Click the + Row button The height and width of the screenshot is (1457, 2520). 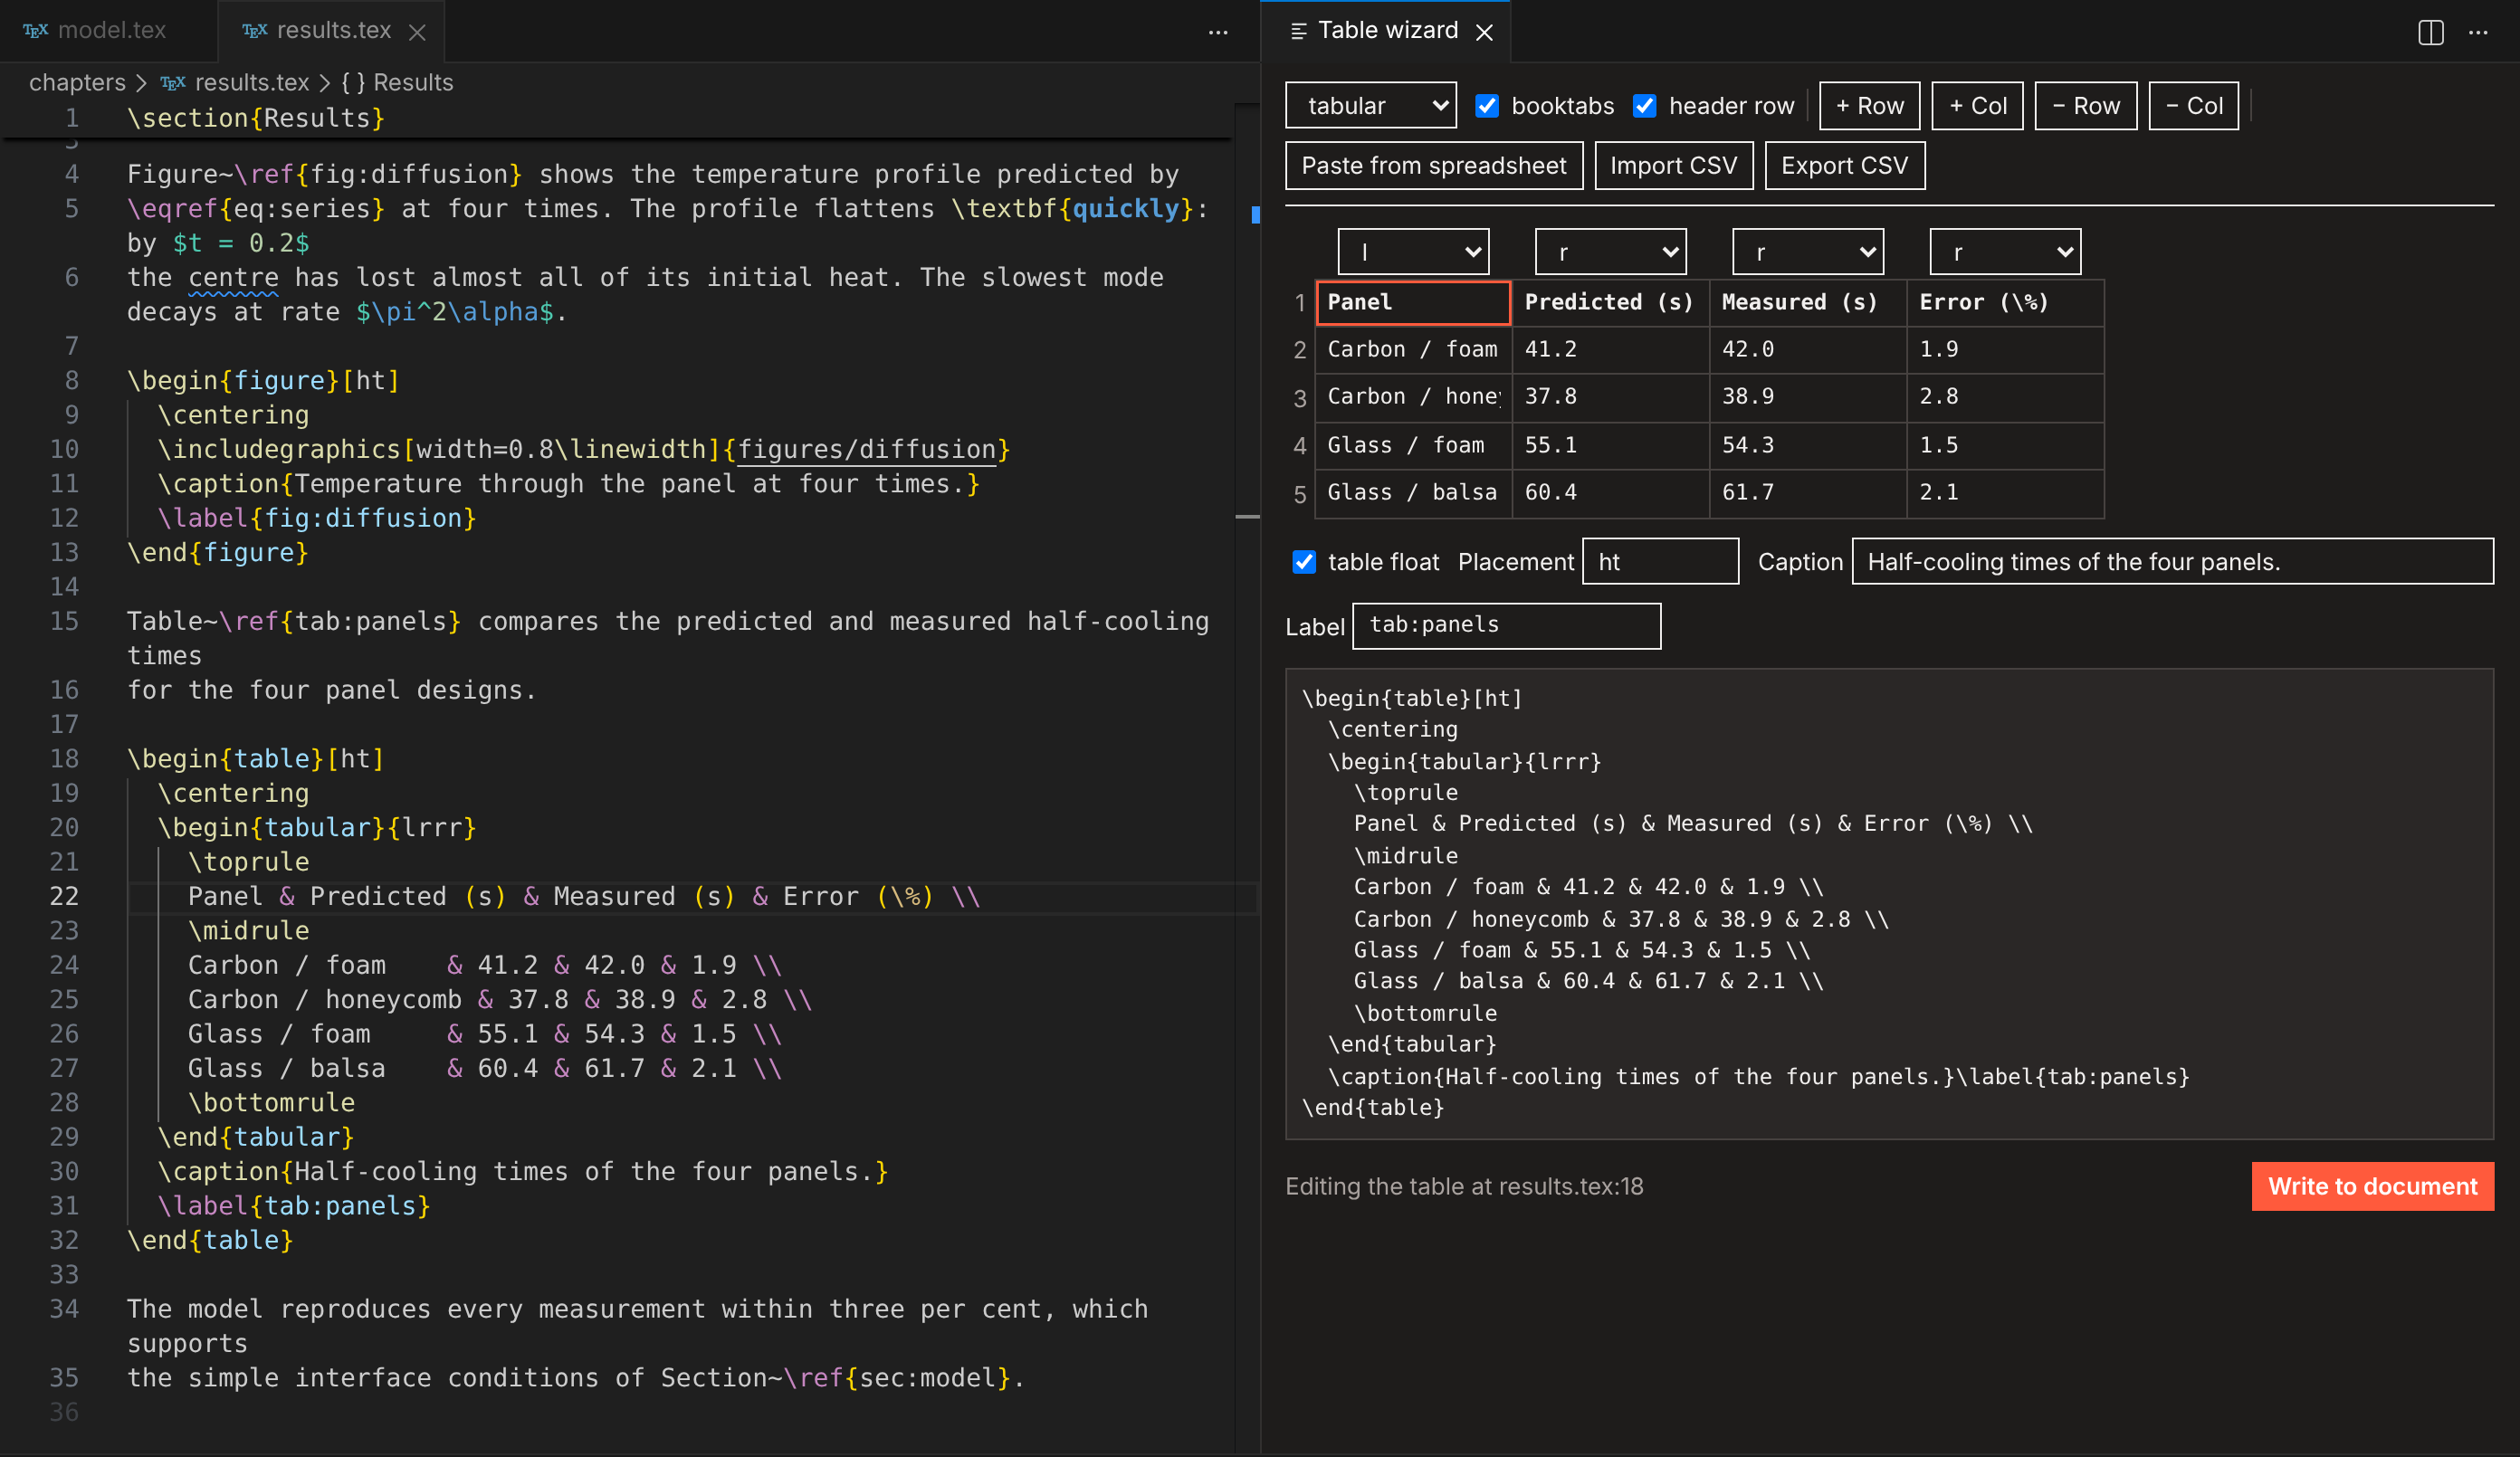(x=1869, y=106)
